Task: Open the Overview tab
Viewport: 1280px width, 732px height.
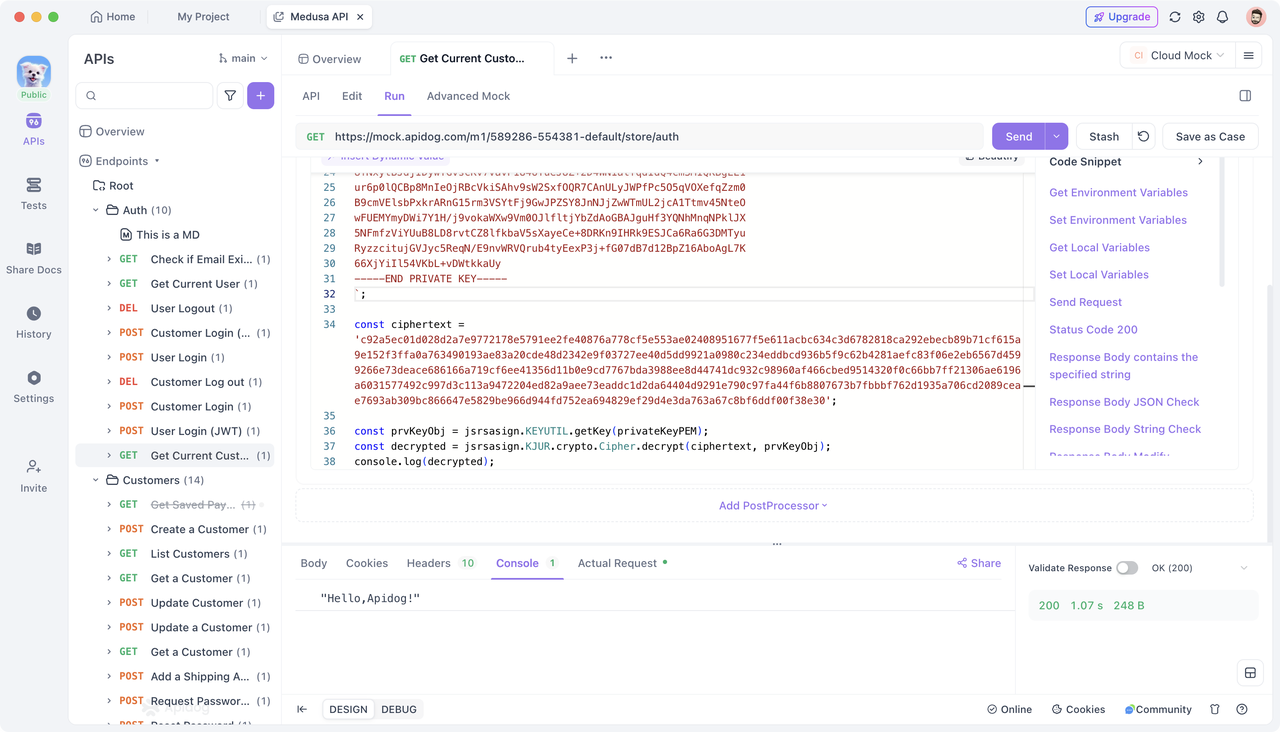Action: [x=330, y=59]
